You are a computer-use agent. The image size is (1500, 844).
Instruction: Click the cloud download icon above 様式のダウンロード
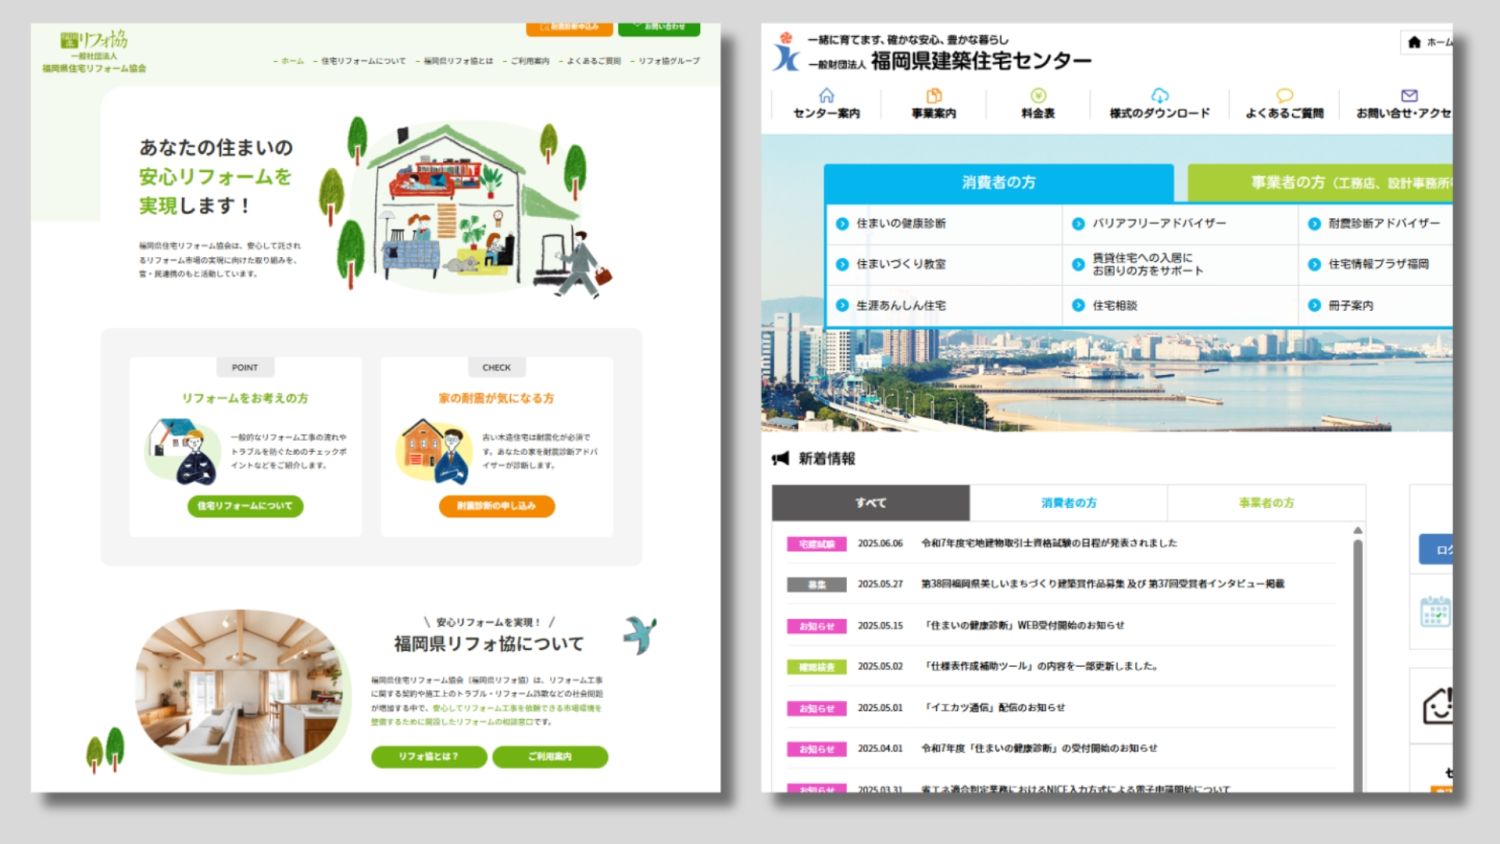1160,95
